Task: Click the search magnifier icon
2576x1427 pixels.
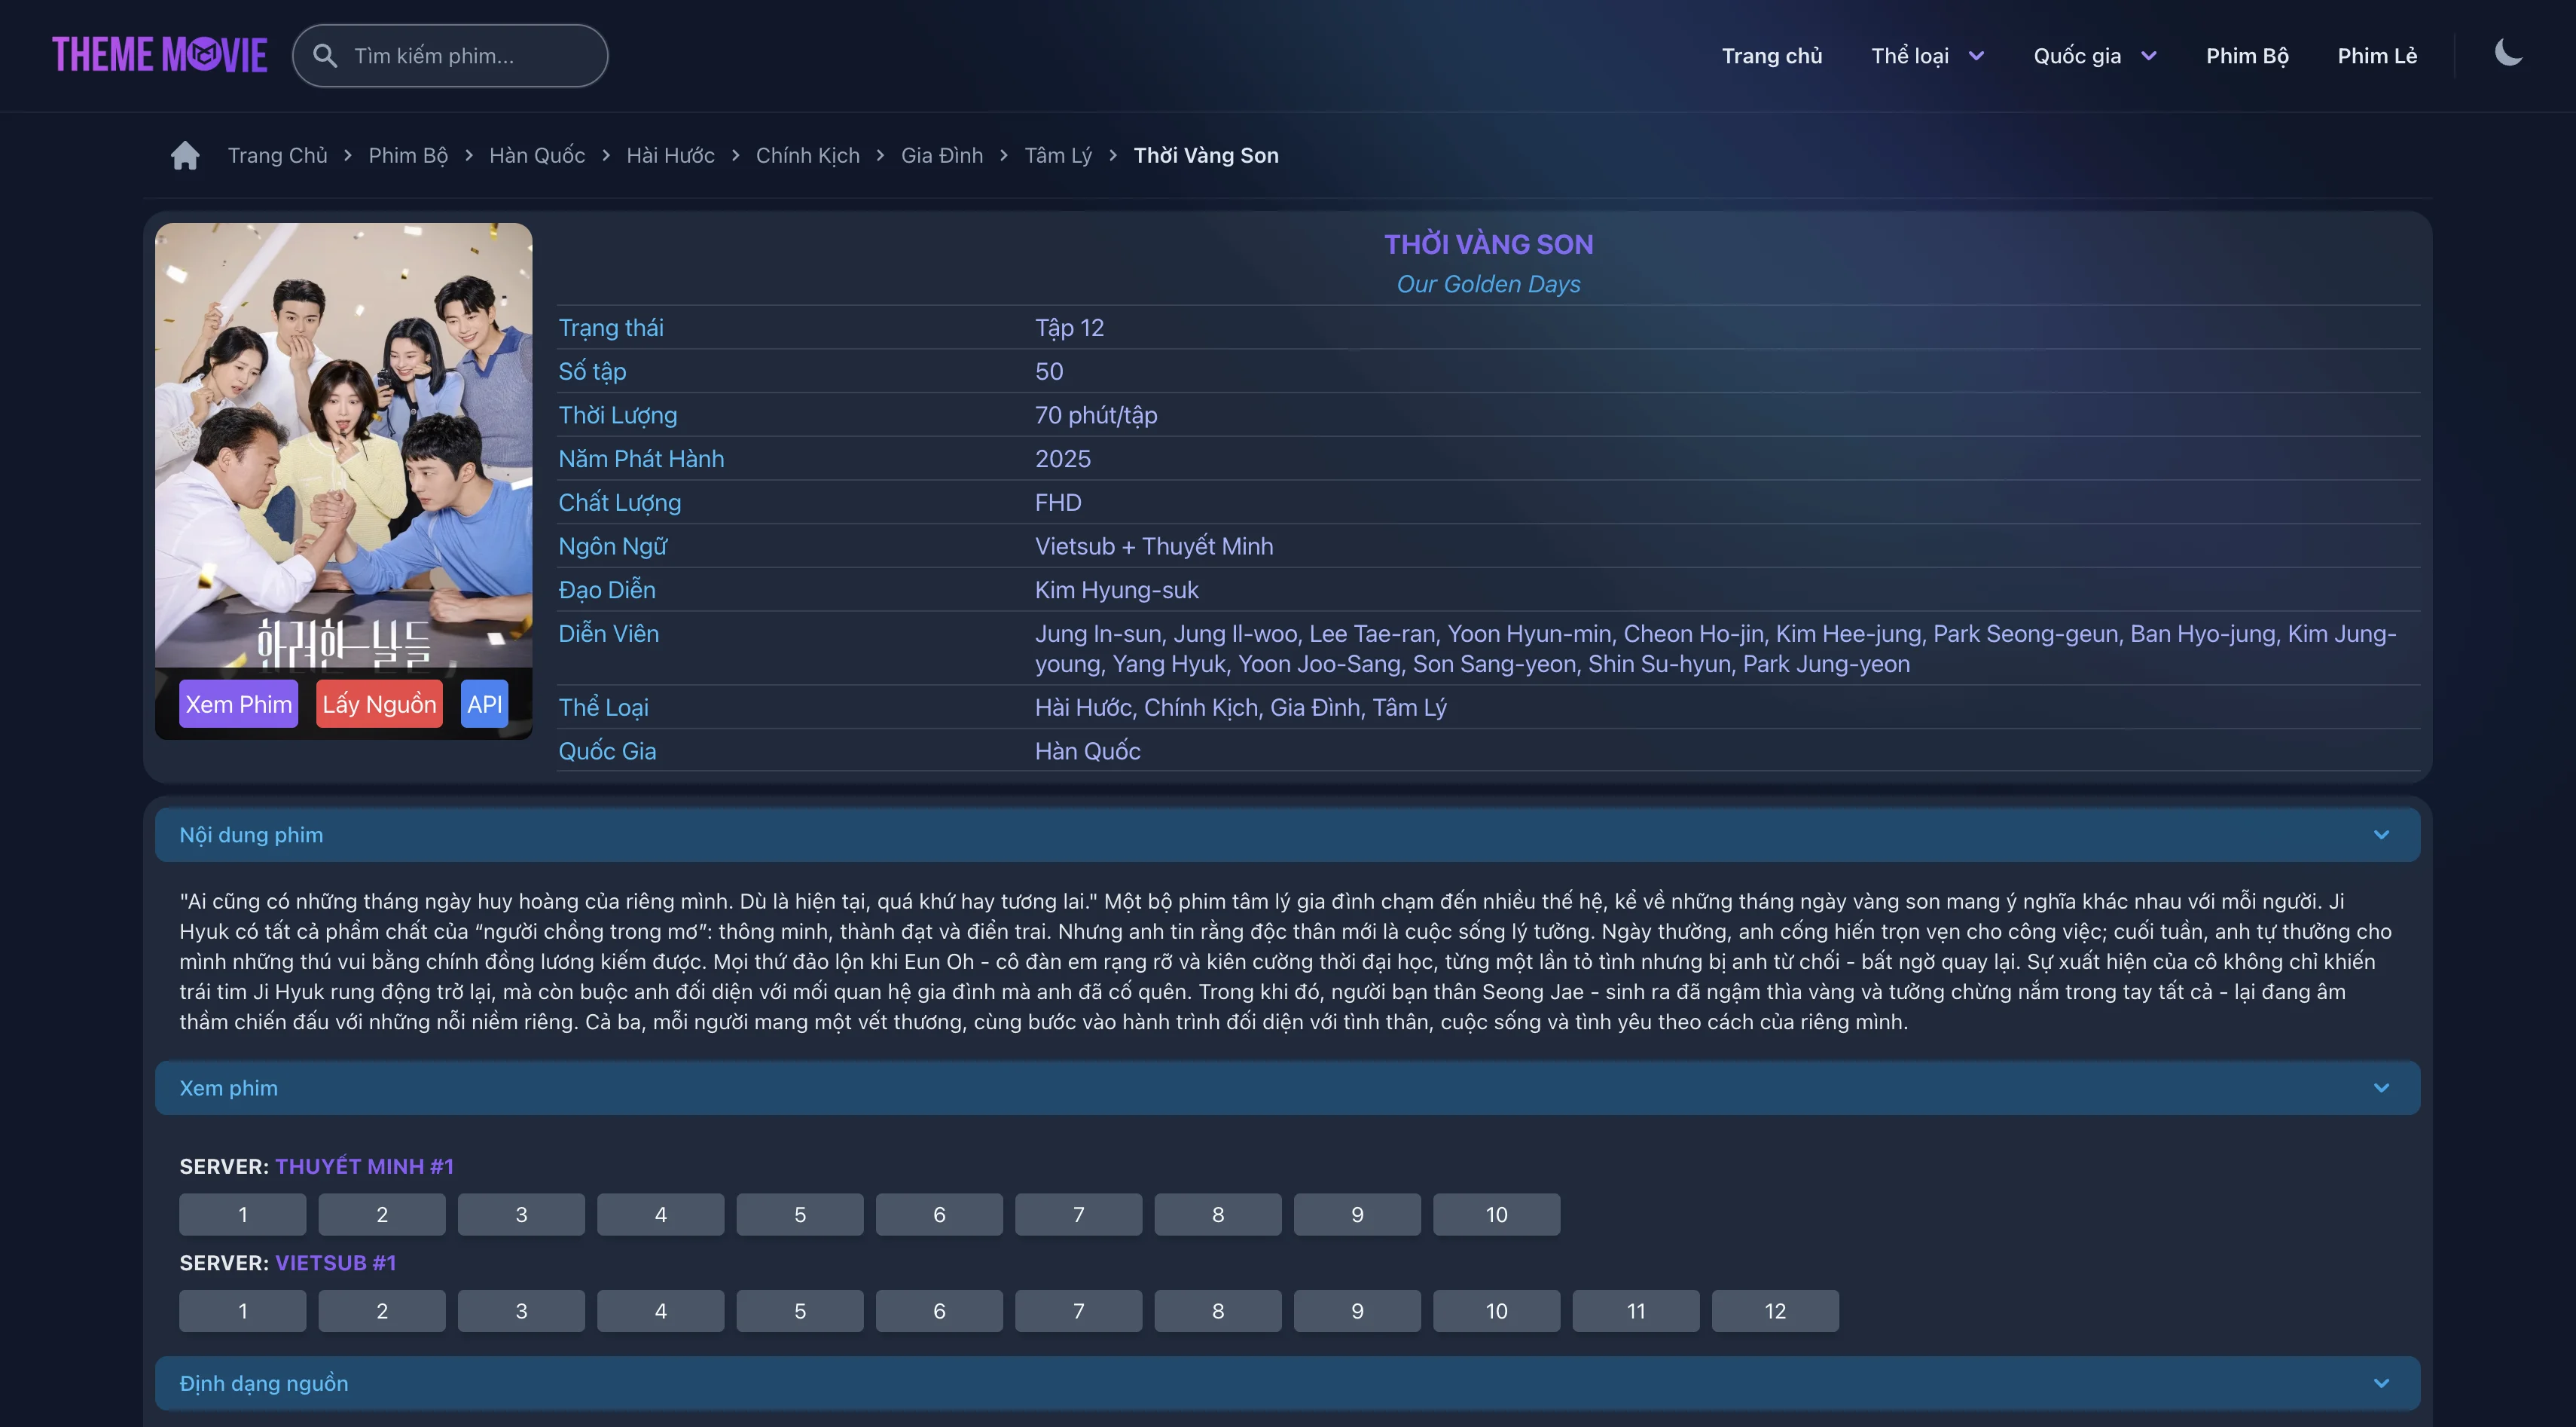Action: point(325,56)
